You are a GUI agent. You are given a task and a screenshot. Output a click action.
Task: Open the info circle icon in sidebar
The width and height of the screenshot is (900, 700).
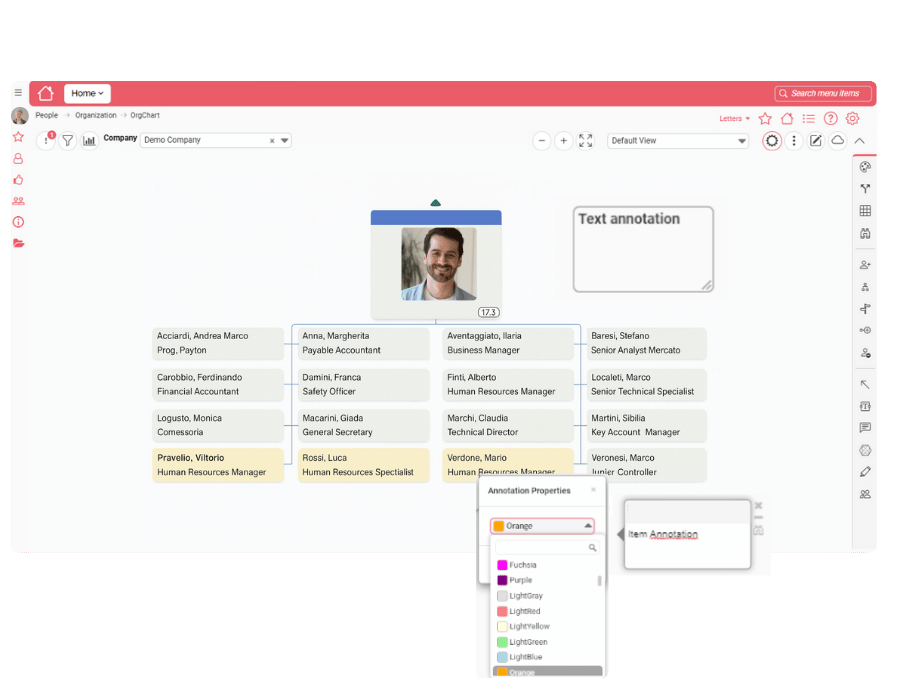[18, 222]
